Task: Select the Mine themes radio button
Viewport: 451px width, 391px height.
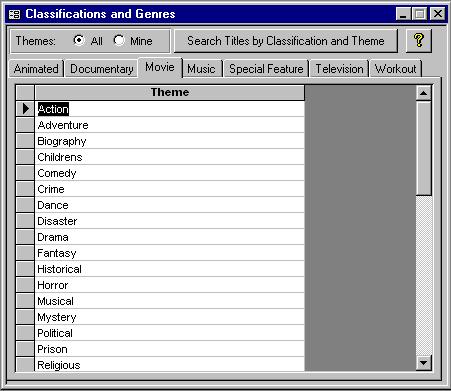Action: [119, 40]
